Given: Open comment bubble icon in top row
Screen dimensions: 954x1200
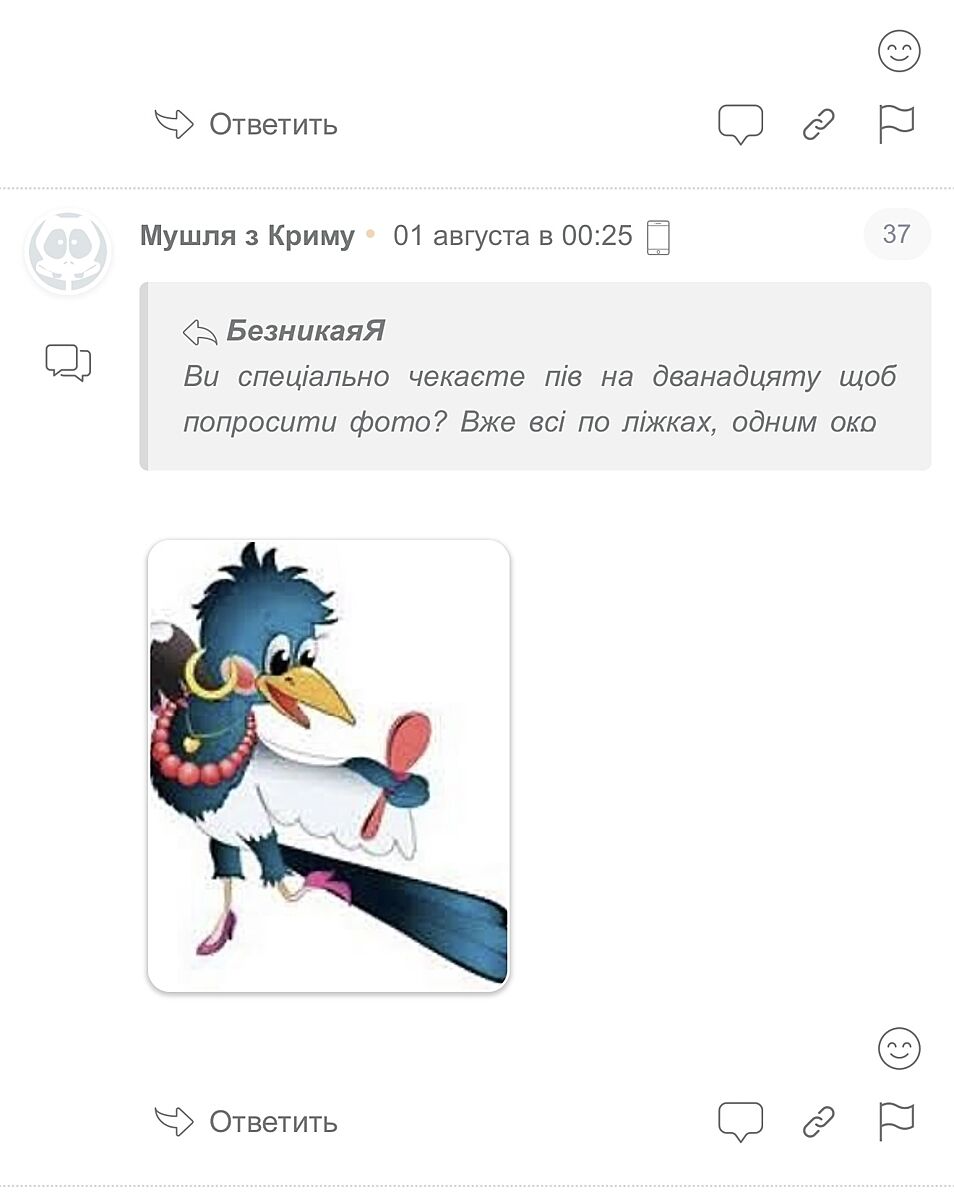Looking at the screenshot, I should pos(740,125).
